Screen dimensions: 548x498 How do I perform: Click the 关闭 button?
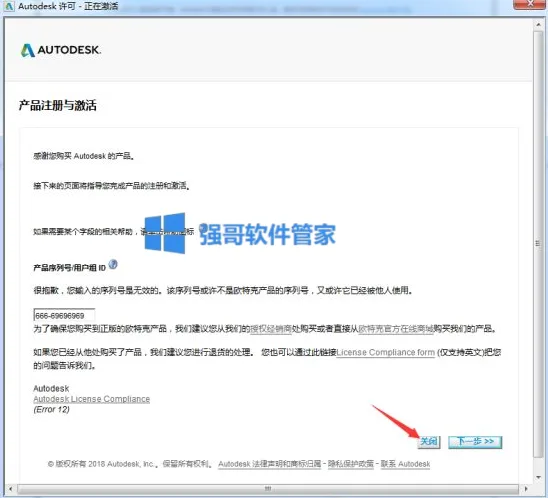[x=428, y=442]
